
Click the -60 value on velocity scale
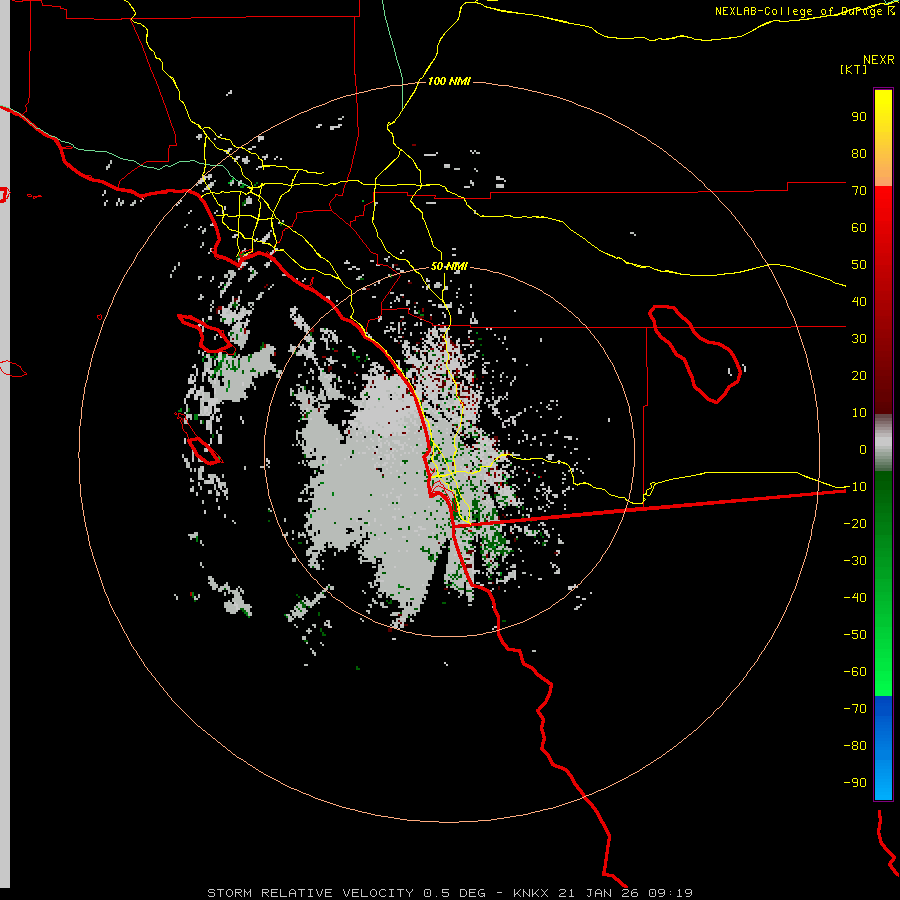pos(855,672)
